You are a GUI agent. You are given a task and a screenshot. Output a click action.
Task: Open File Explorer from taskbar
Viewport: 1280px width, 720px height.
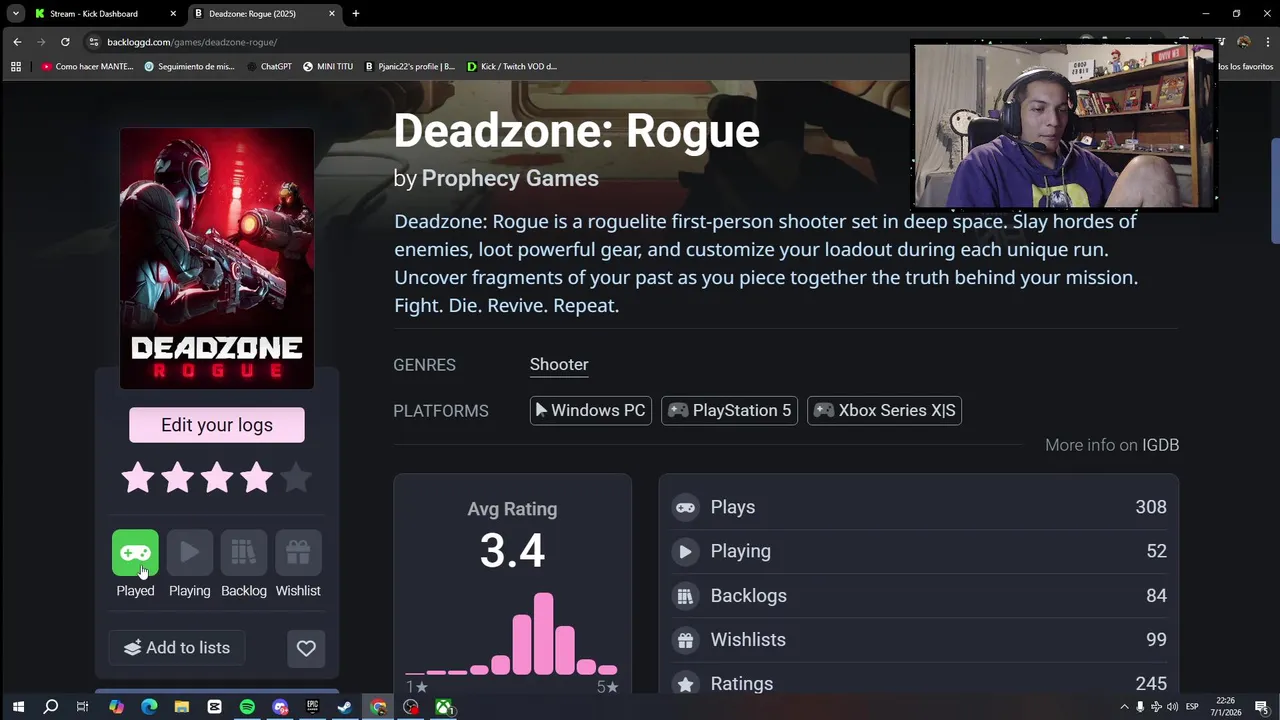[181, 707]
